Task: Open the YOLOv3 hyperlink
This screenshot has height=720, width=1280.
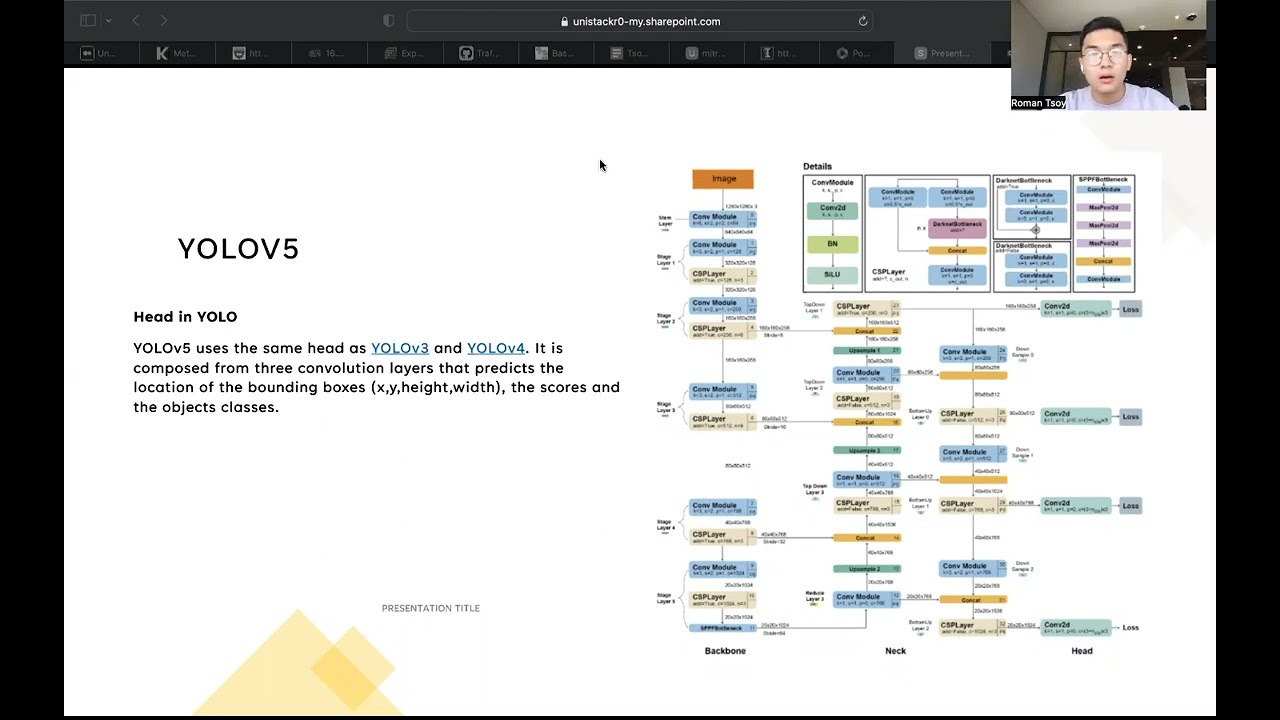Action: [x=400, y=348]
